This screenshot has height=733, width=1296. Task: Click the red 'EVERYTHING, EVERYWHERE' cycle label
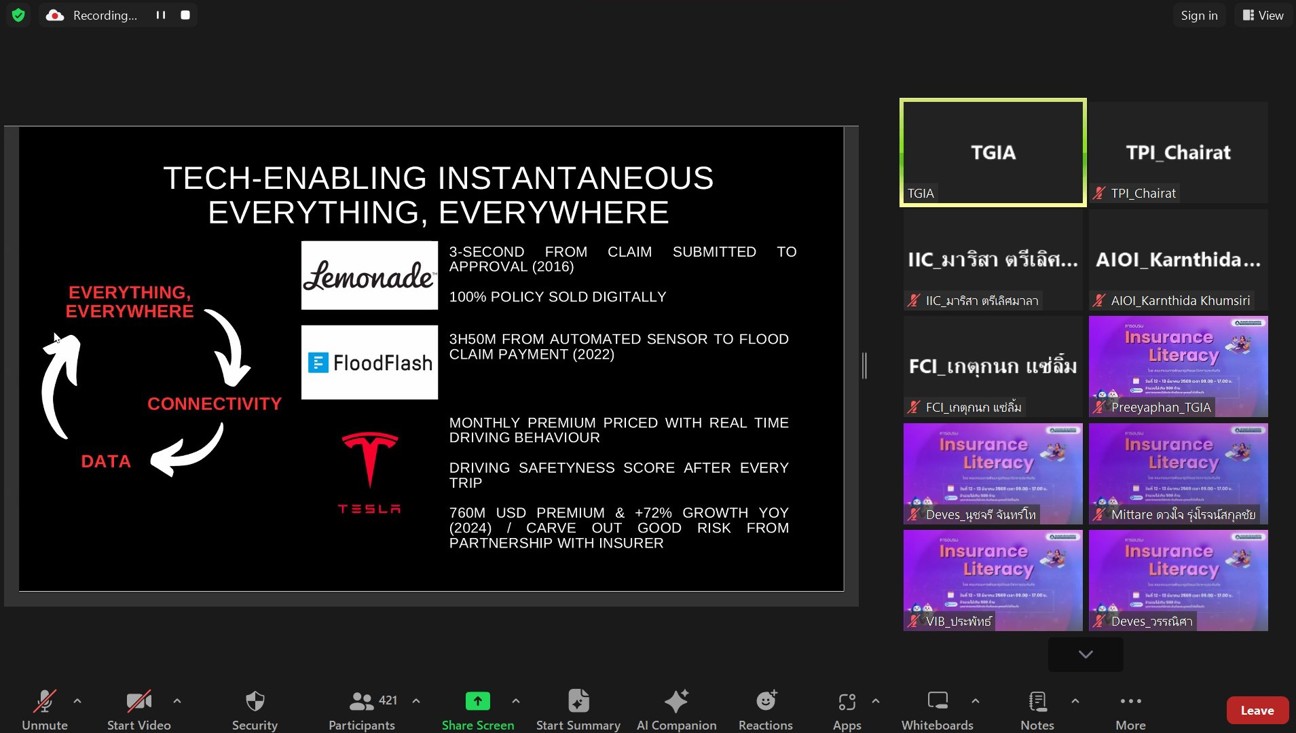pyautogui.click(x=130, y=302)
